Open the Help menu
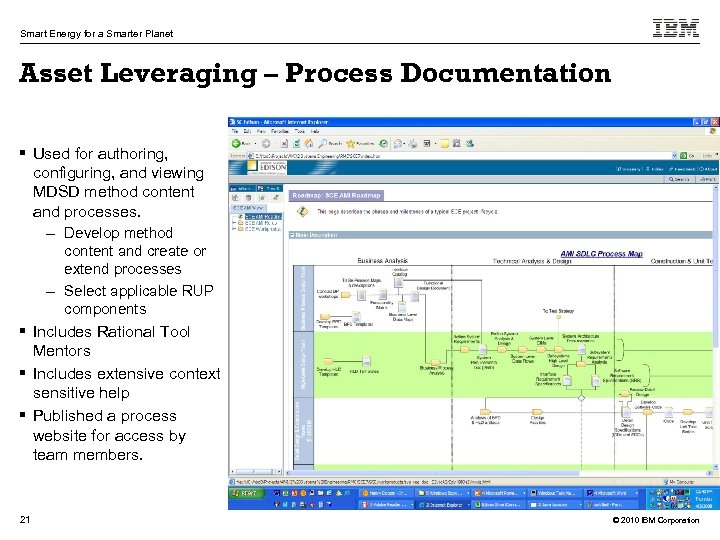 click(x=315, y=131)
